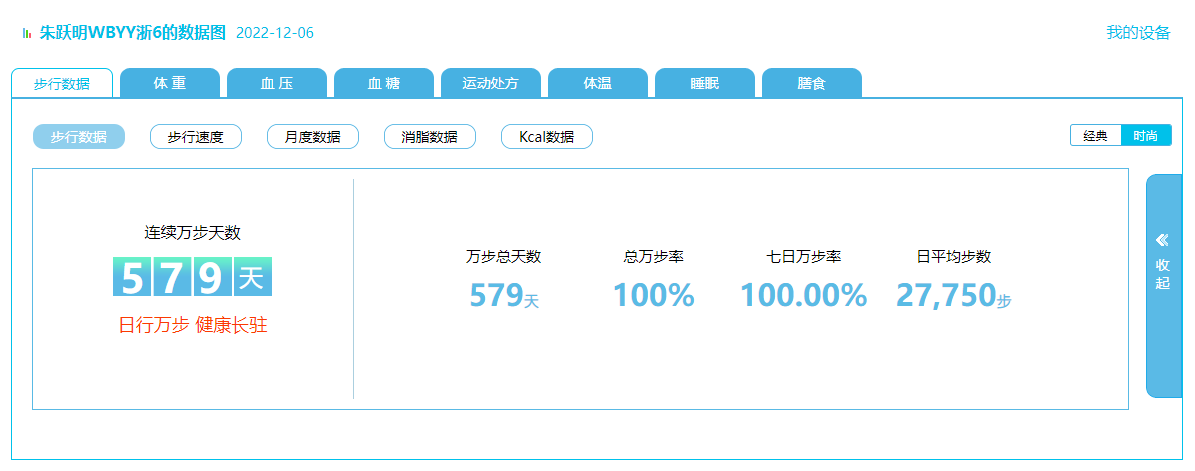Viewport: 1195px width, 471px height.
Task: Click the 100.00% seven-day value
Action: click(x=803, y=296)
